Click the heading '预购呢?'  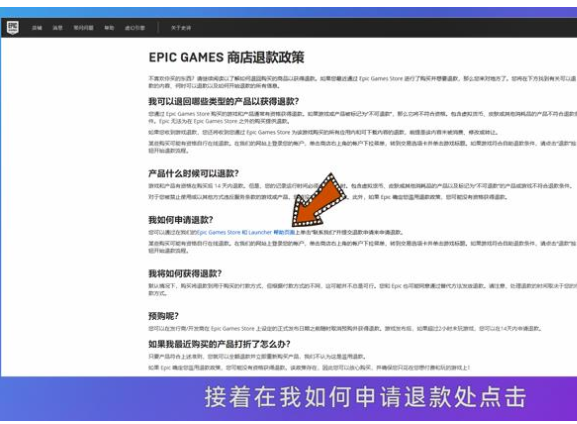163,316
